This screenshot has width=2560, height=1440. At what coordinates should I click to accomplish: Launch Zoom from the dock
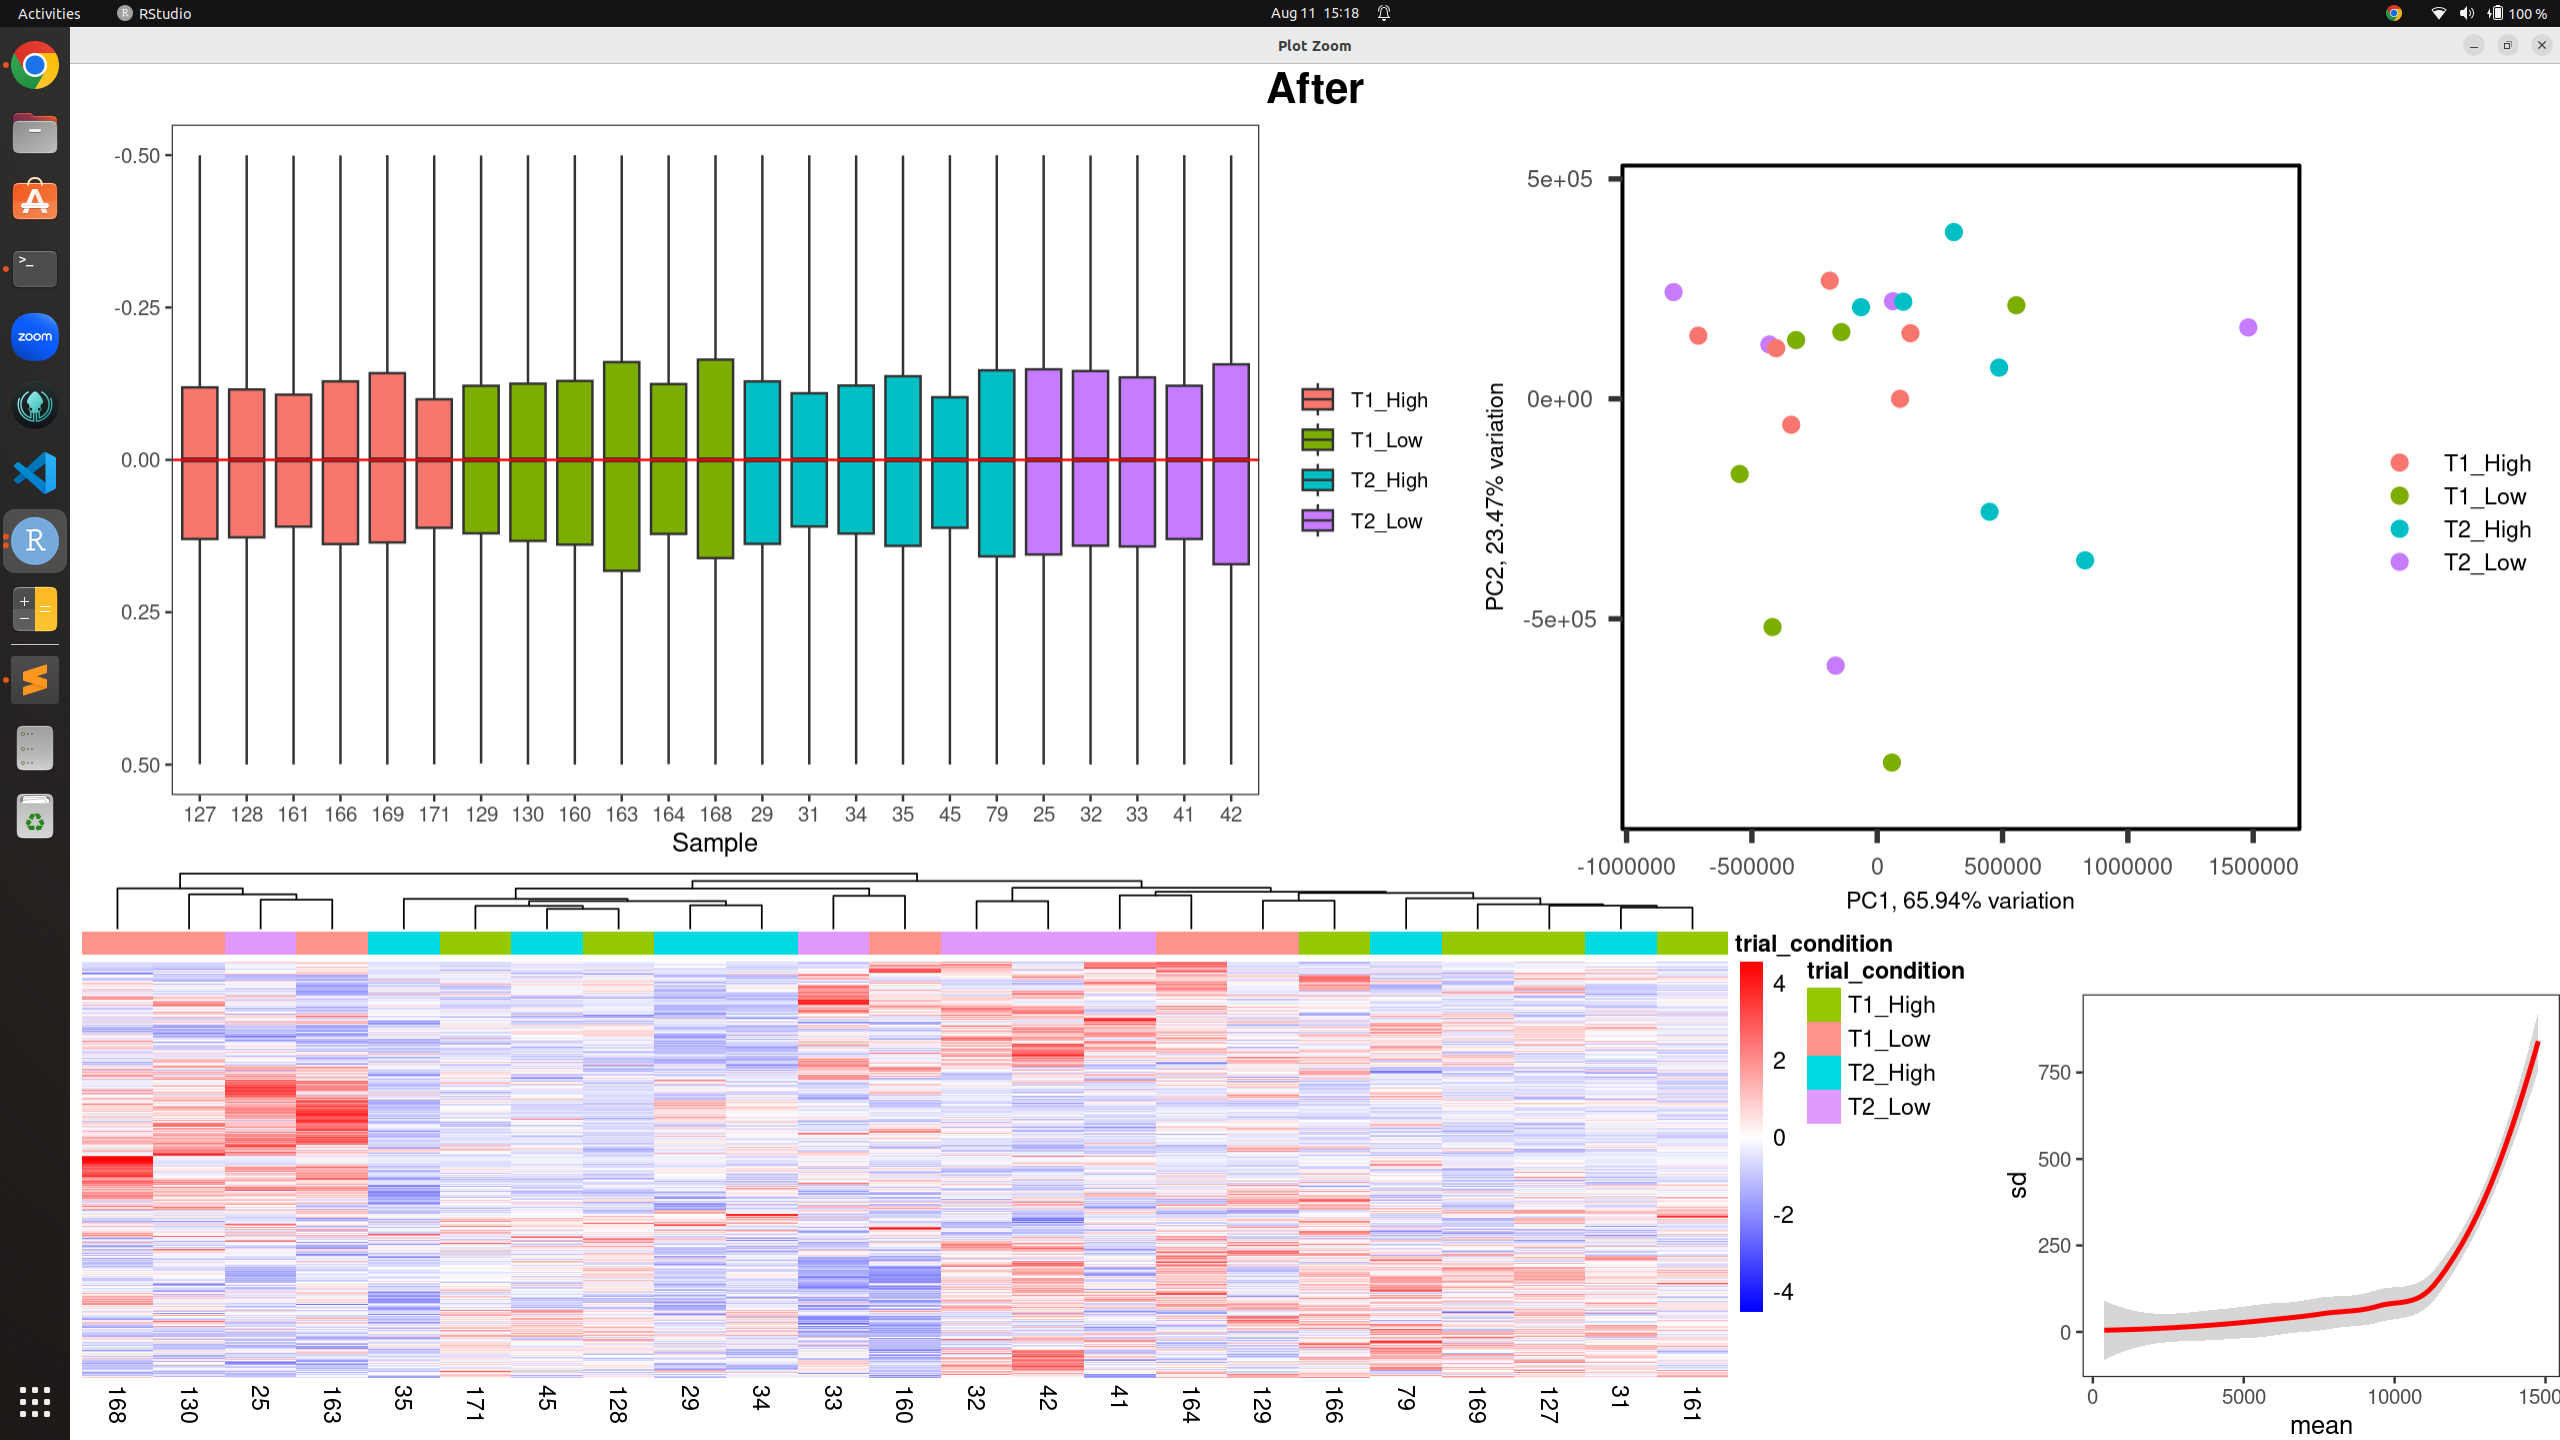click(35, 336)
